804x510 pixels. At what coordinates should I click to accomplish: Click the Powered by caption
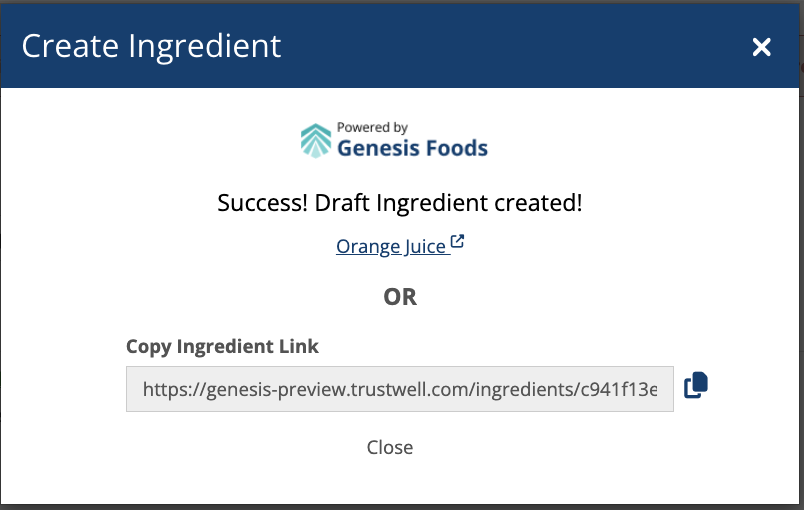coord(372,127)
